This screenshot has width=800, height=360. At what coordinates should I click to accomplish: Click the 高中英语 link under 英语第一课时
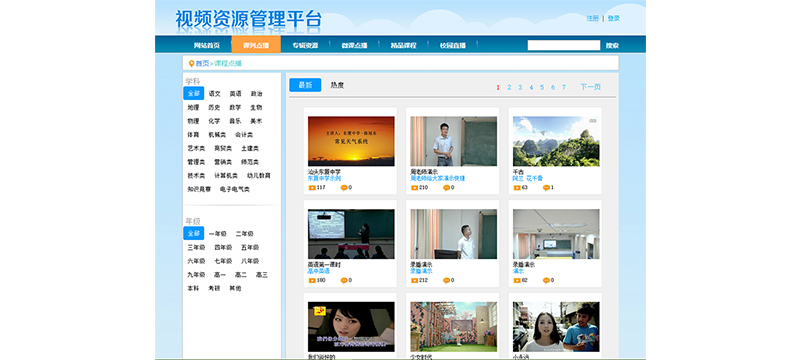[x=318, y=271]
